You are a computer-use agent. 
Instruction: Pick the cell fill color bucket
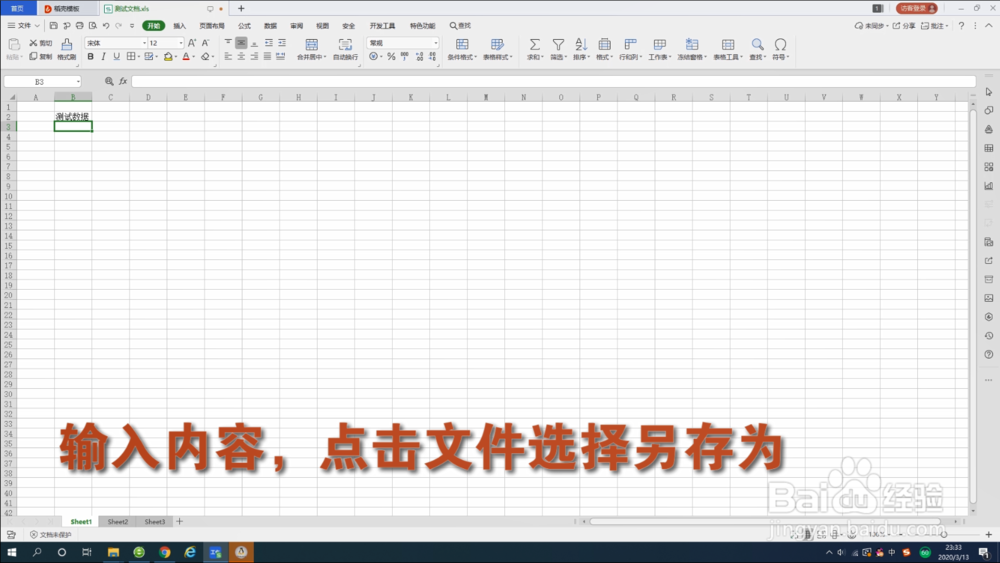[x=168, y=57]
